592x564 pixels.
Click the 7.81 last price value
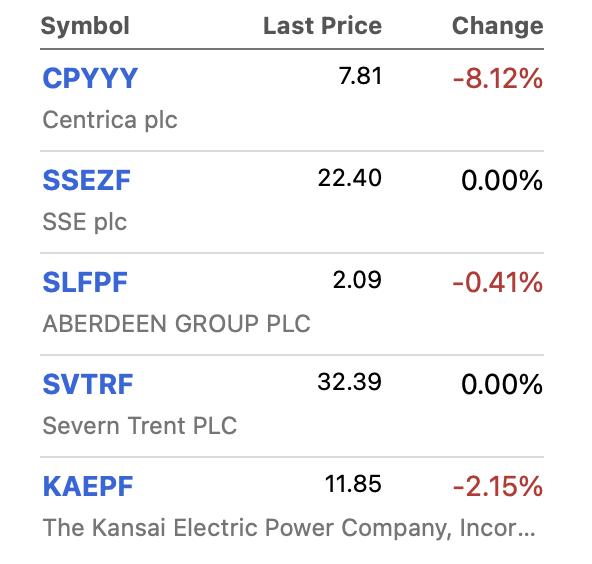coord(360,76)
